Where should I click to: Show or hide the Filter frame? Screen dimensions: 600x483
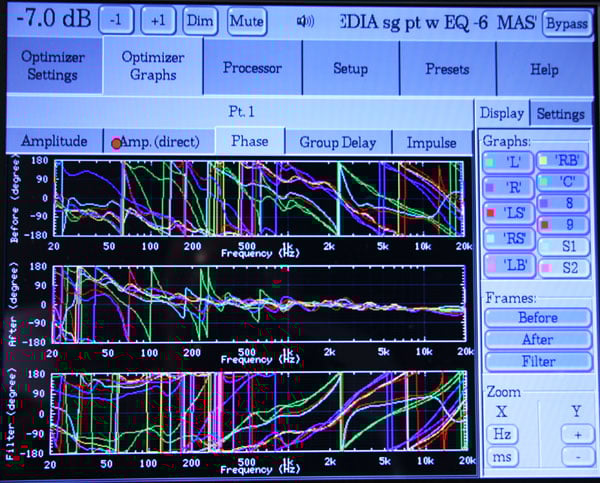click(537, 361)
